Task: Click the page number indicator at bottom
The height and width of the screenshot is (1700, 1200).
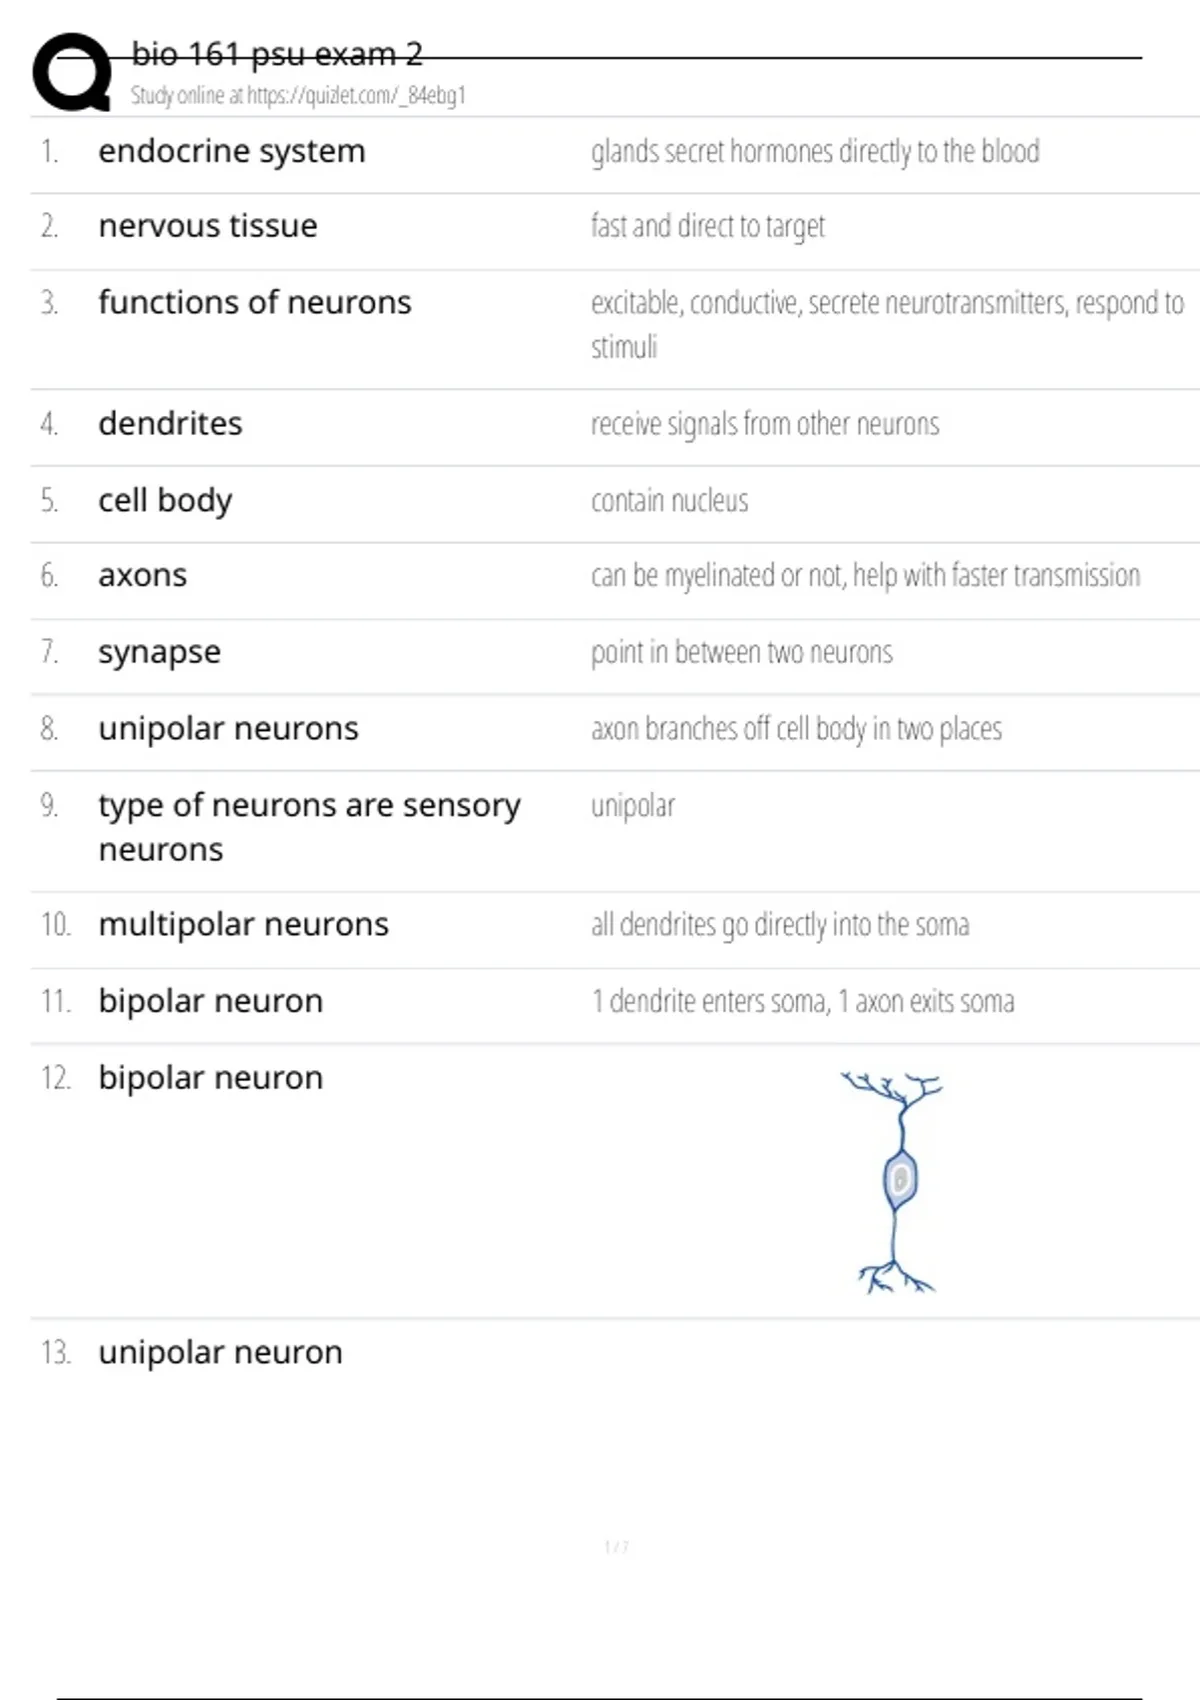Action: (616, 1547)
